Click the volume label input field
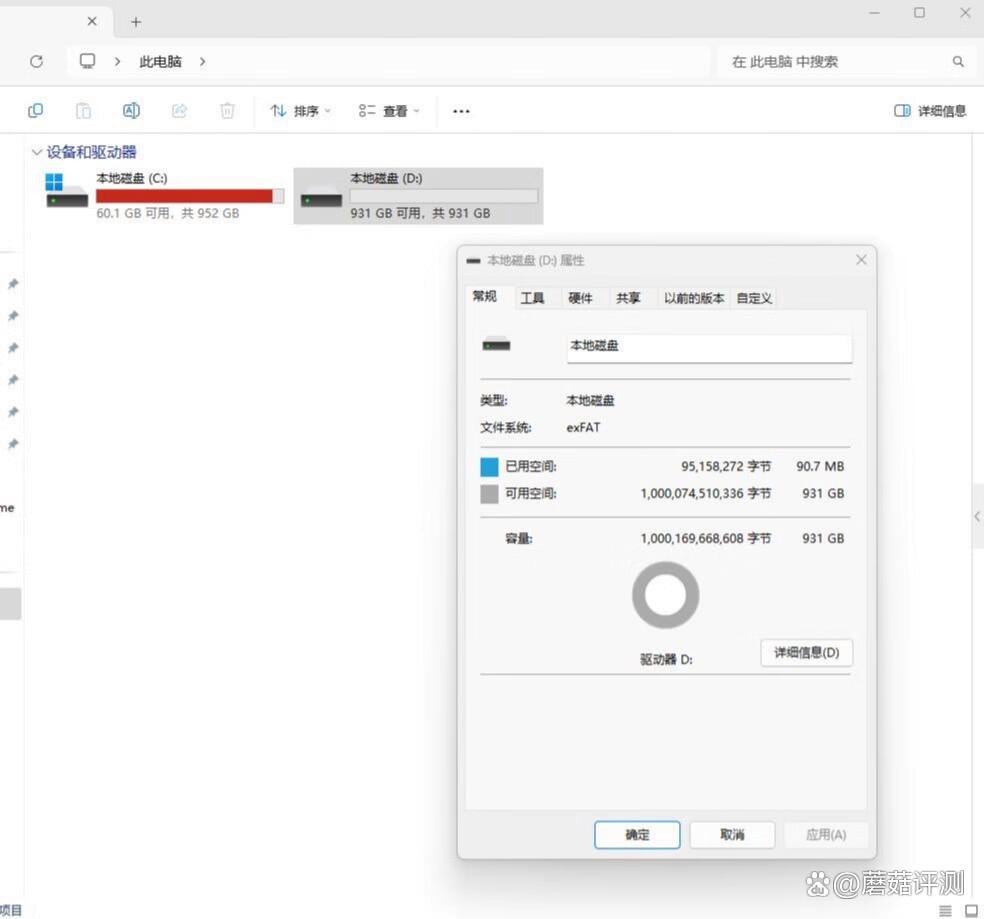The height and width of the screenshot is (919, 984). [709, 346]
